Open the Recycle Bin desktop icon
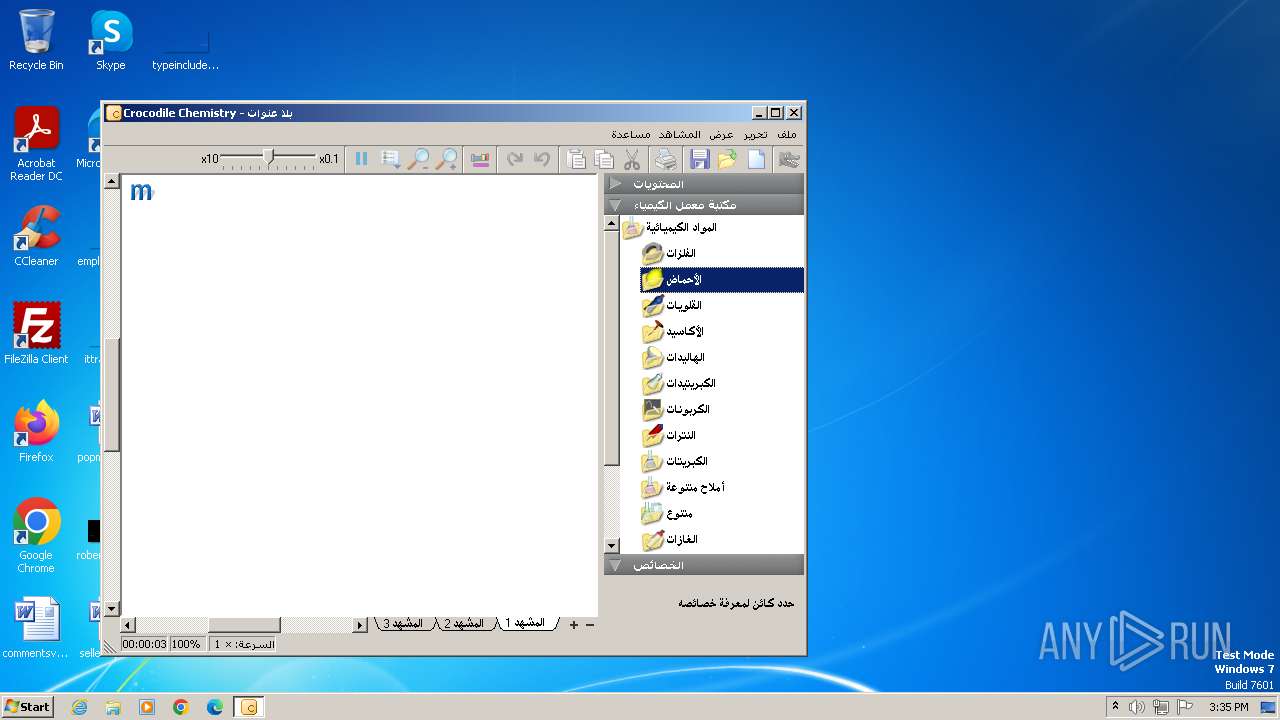1280x720 pixels. click(x=36, y=40)
